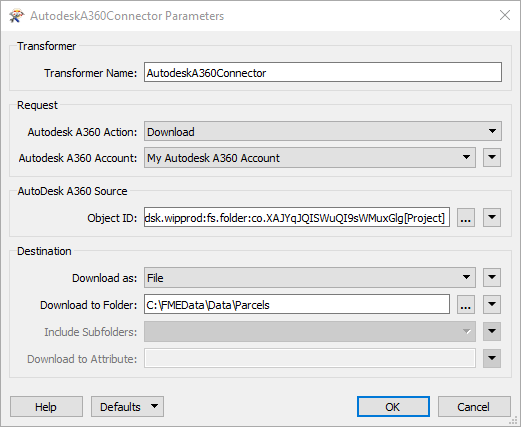Image resolution: width=521 pixels, height=427 pixels.
Task: Open Include Subfolders options arrow button
Action: coord(492,331)
